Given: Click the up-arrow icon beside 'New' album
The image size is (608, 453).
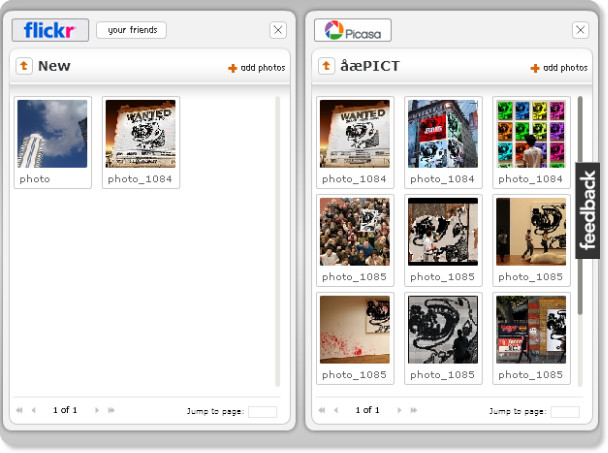Looking at the screenshot, I should click(x=24, y=66).
